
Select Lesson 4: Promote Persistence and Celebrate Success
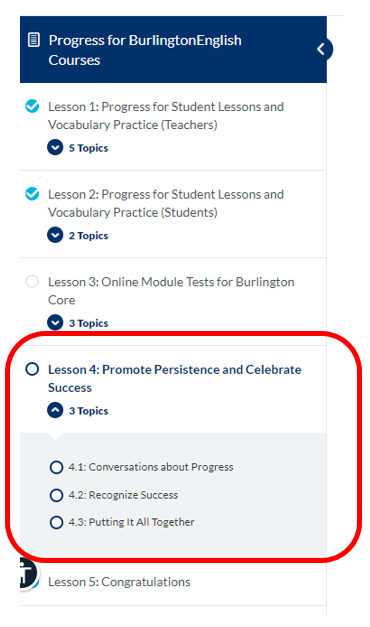click(175, 378)
